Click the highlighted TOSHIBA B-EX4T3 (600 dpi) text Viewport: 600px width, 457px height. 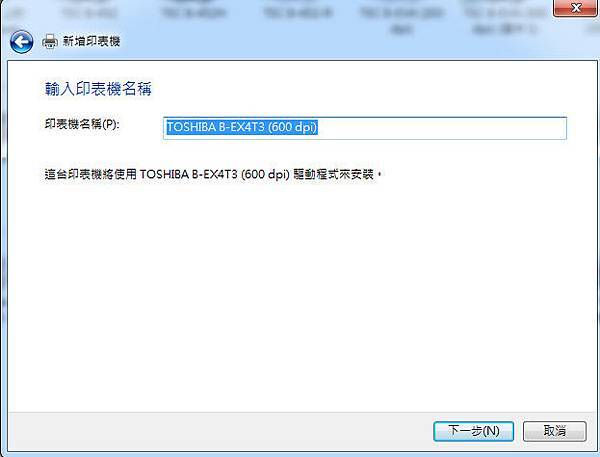click(x=242, y=127)
